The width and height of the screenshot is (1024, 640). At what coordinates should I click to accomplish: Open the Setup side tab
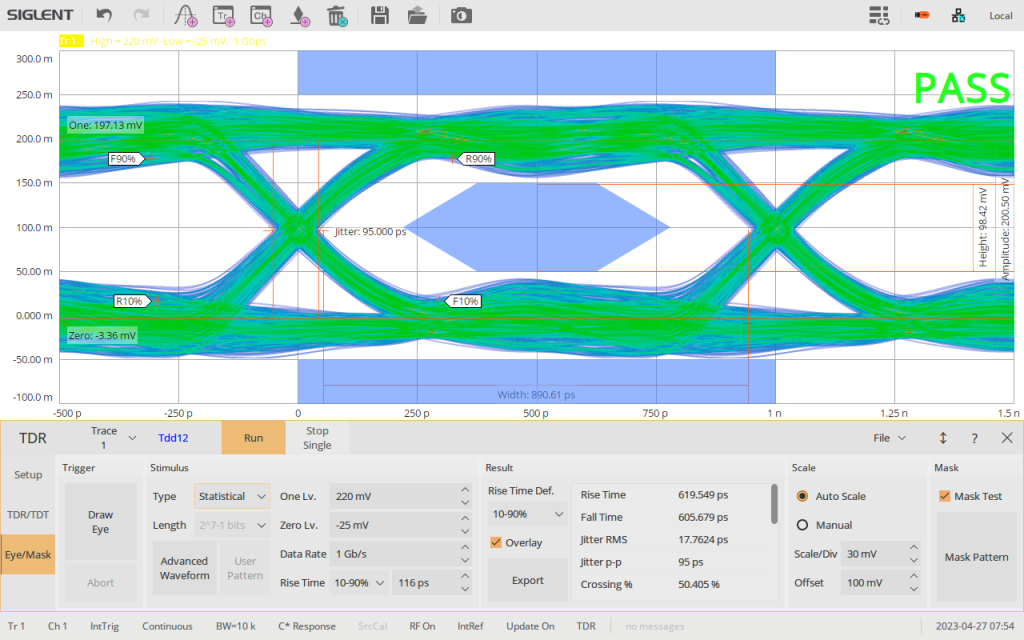tap(27, 475)
